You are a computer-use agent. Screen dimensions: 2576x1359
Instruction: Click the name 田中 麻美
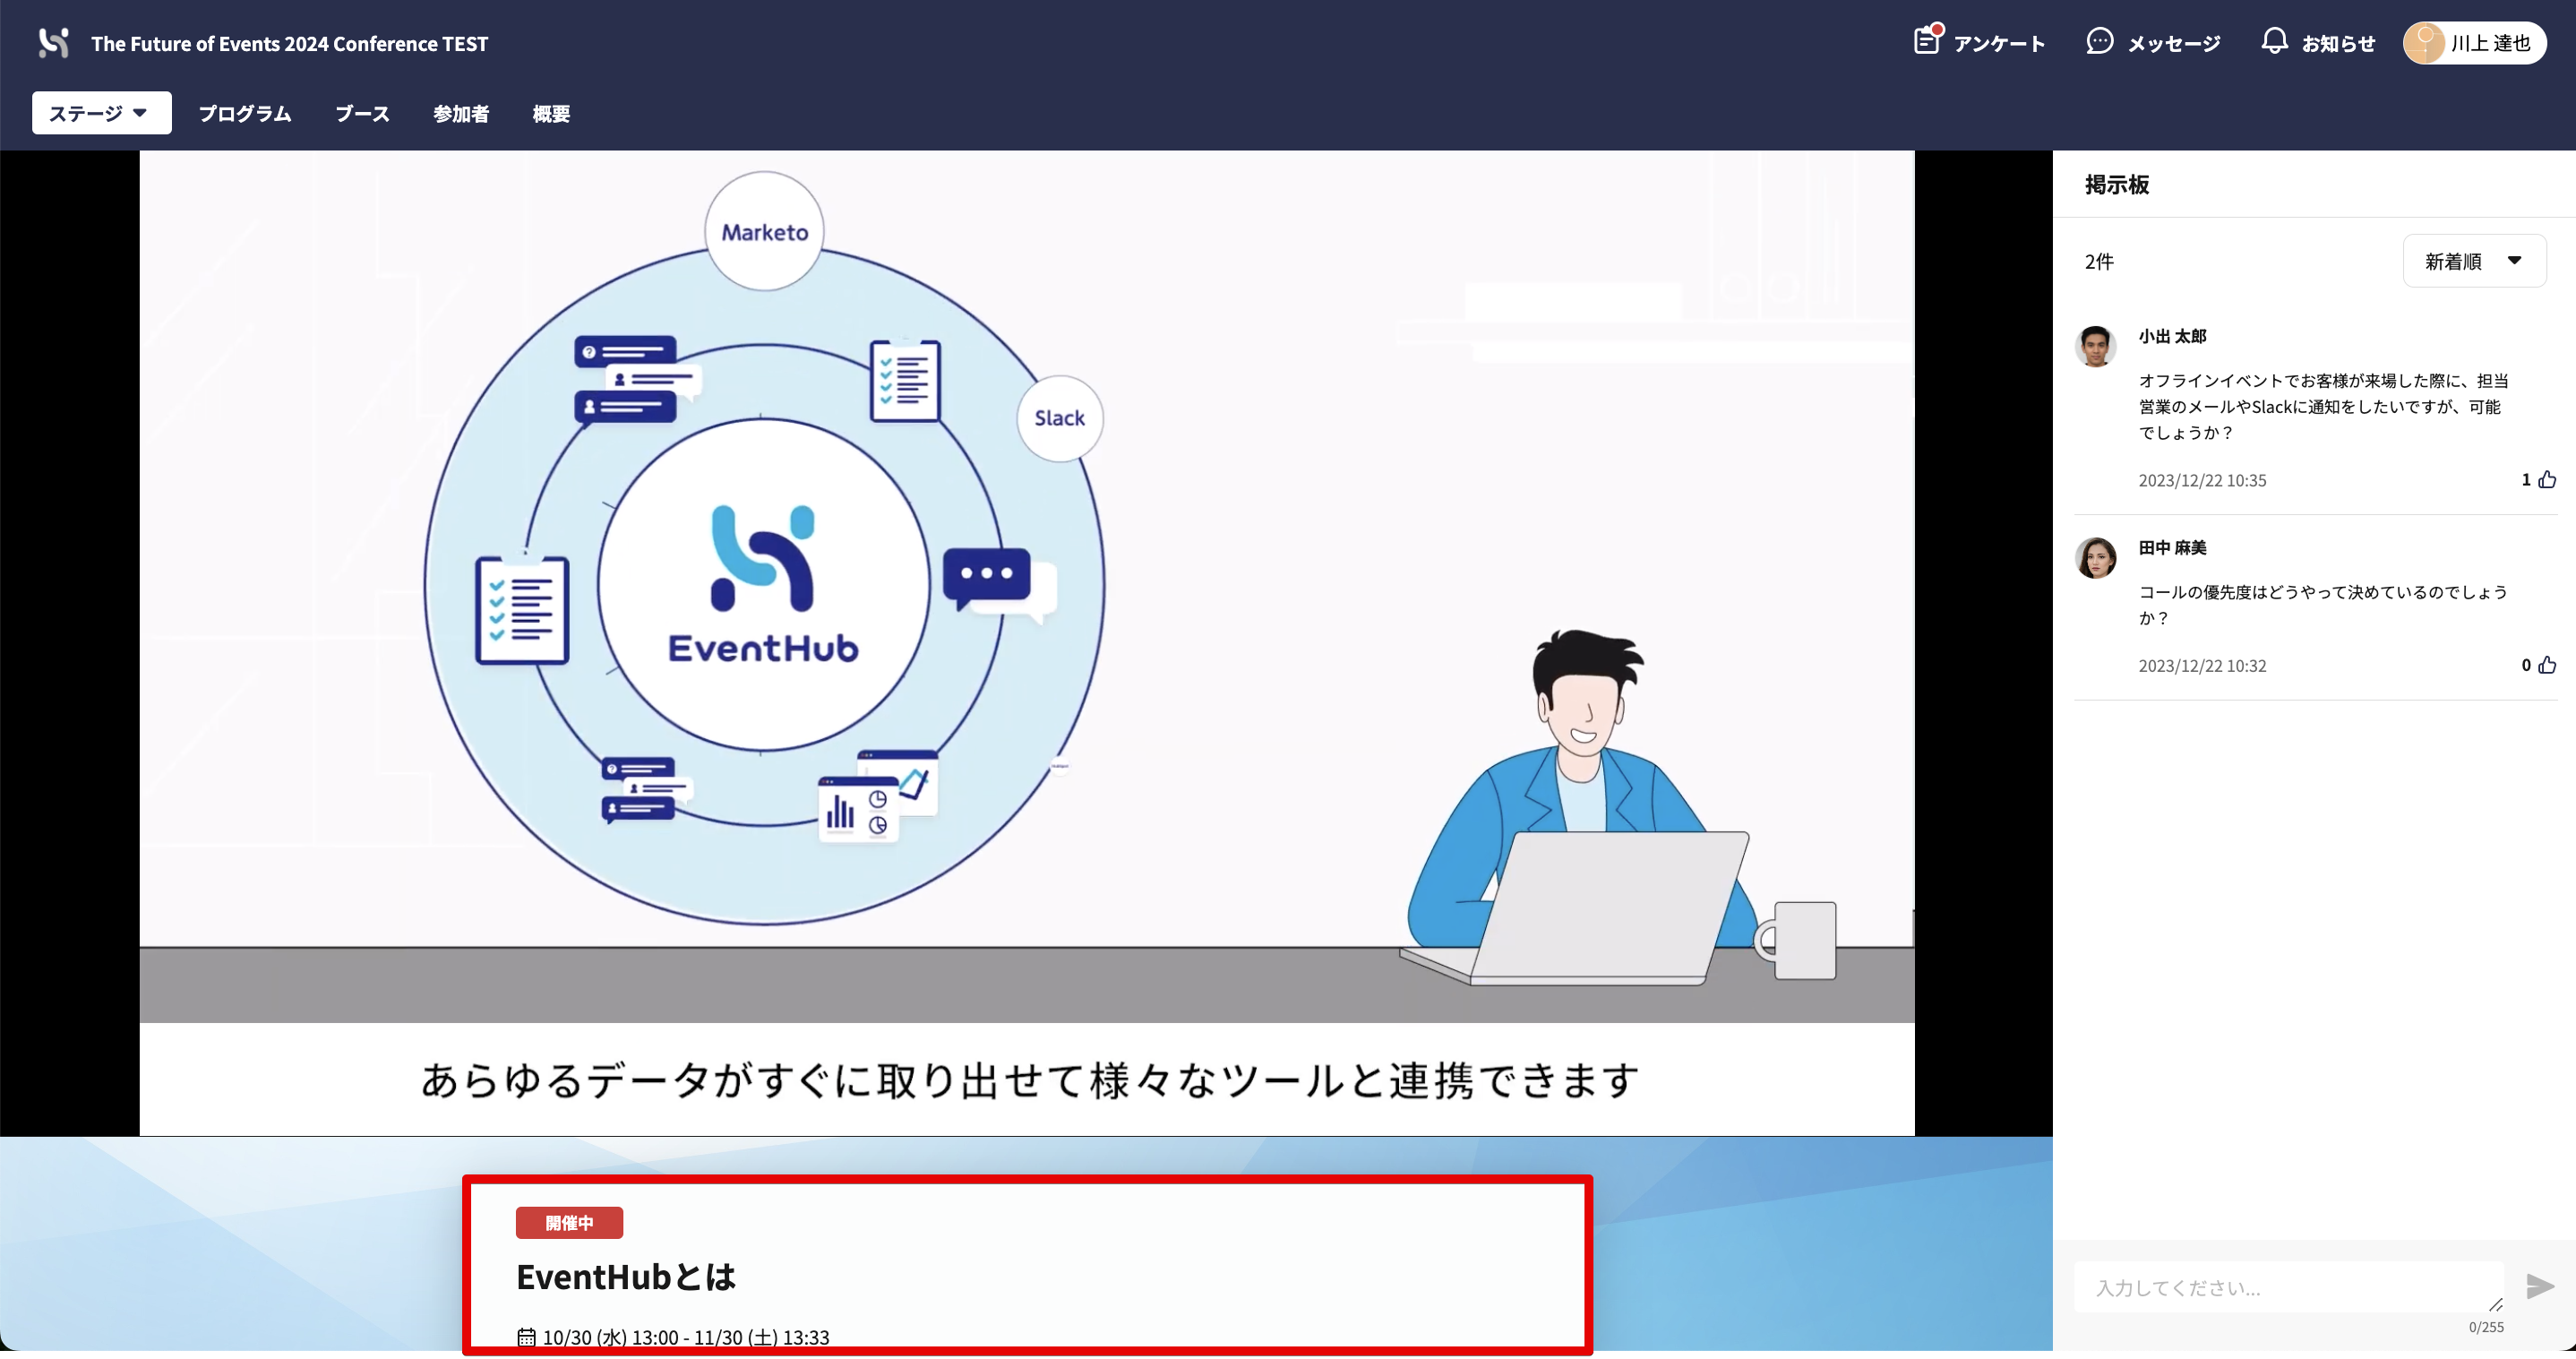click(2172, 548)
